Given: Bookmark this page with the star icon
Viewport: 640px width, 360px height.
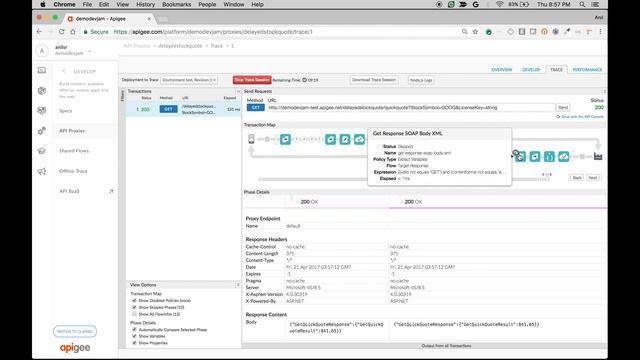Looking at the screenshot, I should pos(475,31).
